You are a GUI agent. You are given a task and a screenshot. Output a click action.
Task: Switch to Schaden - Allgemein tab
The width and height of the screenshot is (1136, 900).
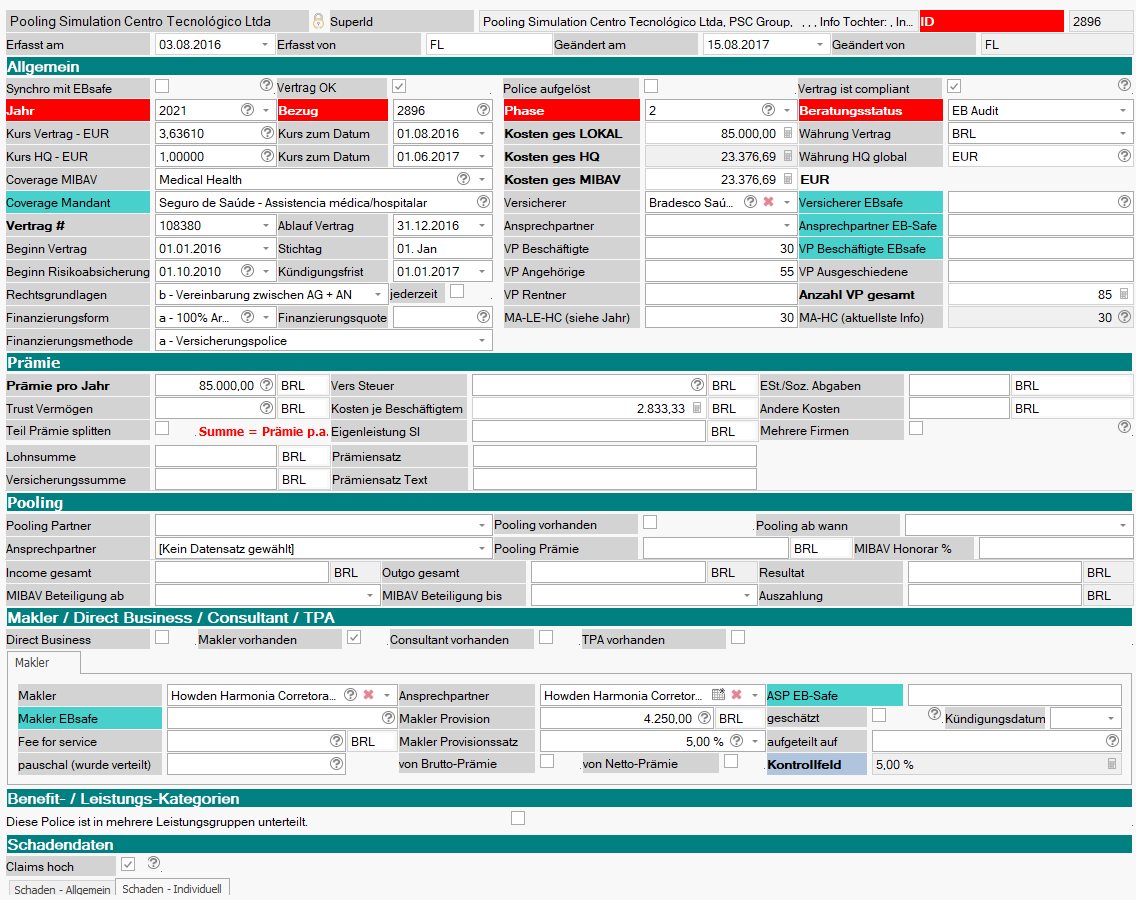(62, 889)
